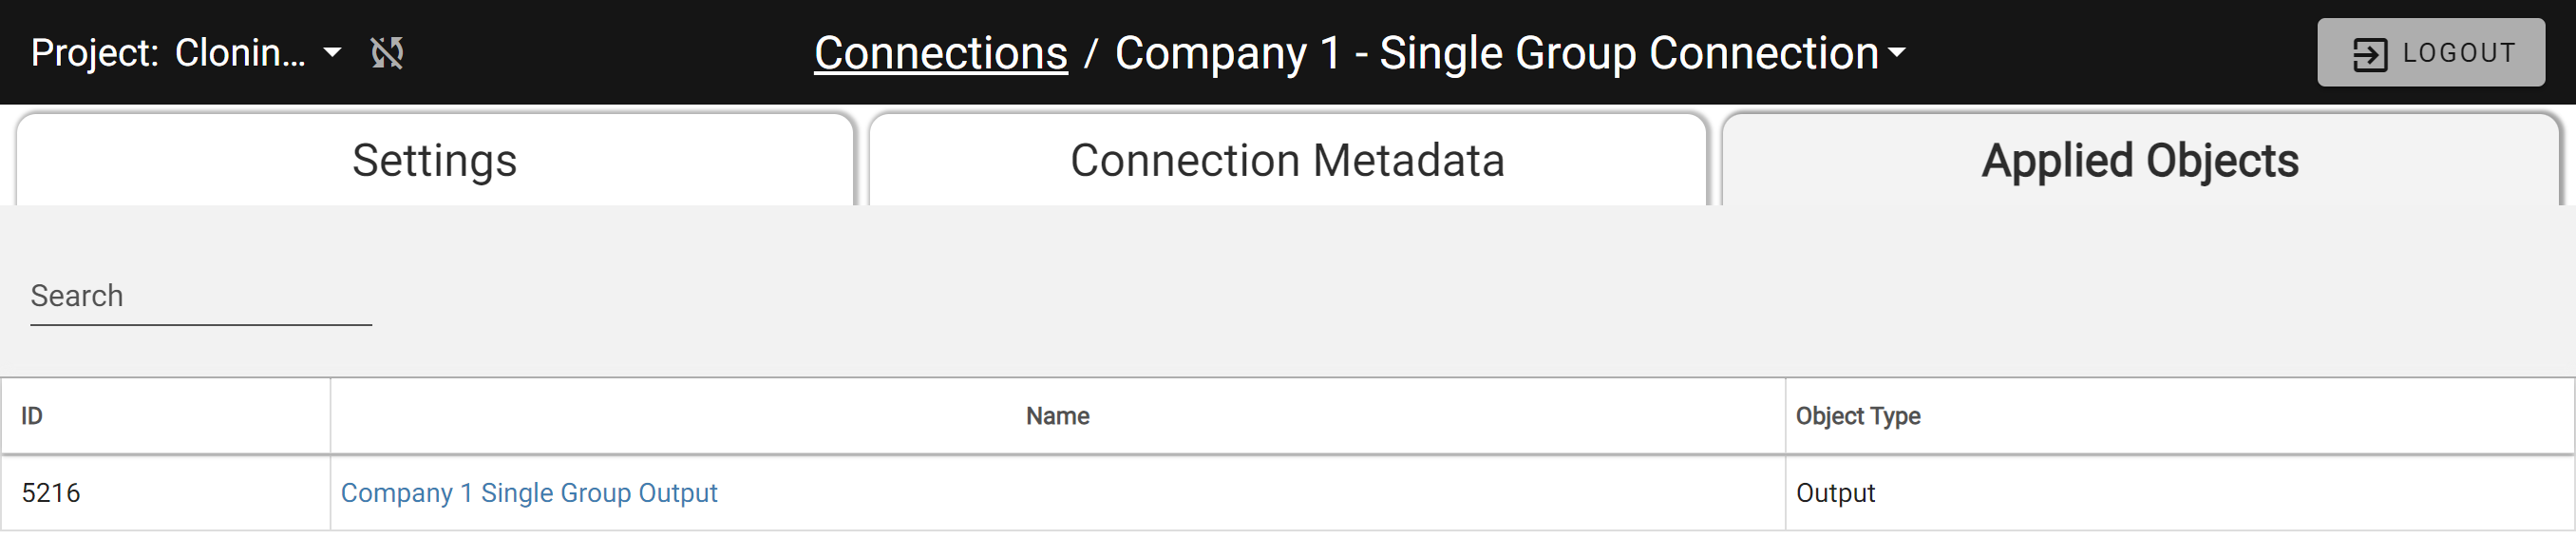Click the Output object type cell
The height and width of the screenshot is (539, 2576).
click(x=2179, y=493)
